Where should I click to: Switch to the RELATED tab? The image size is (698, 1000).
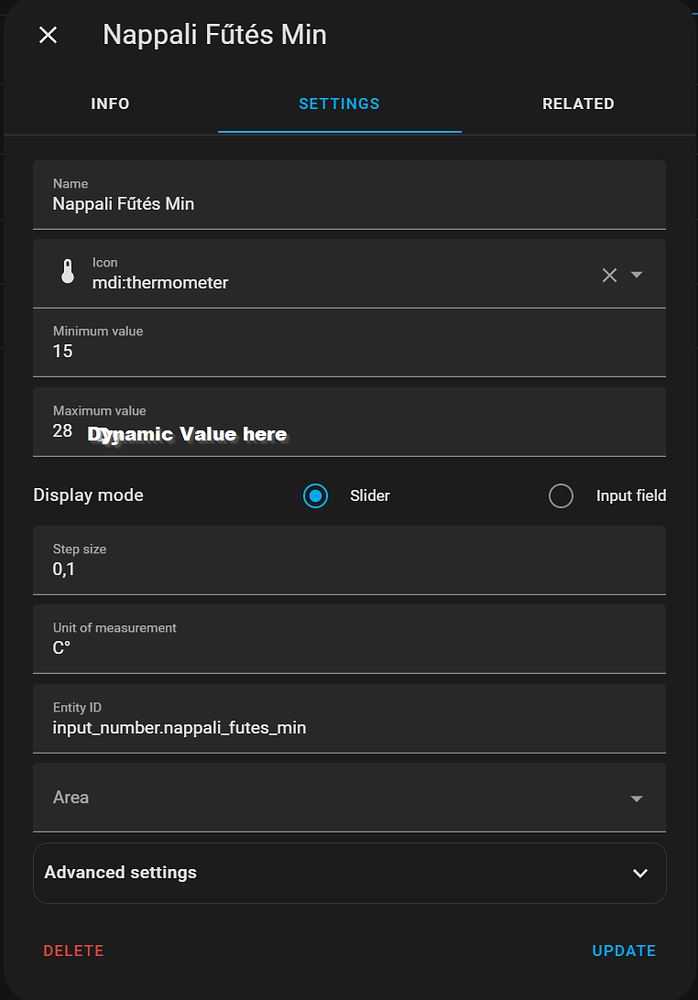pyautogui.click(x=578, y=103)
